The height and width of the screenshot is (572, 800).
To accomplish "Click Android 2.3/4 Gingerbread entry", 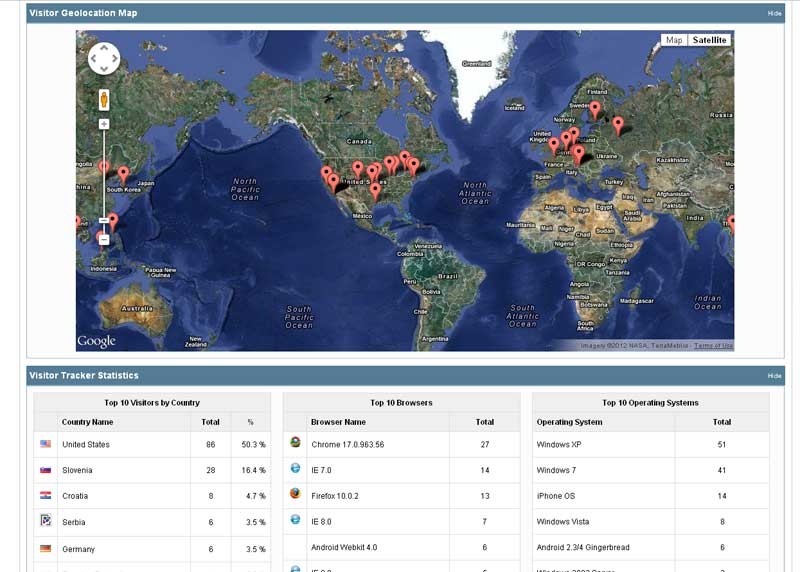I will (583, 547).
